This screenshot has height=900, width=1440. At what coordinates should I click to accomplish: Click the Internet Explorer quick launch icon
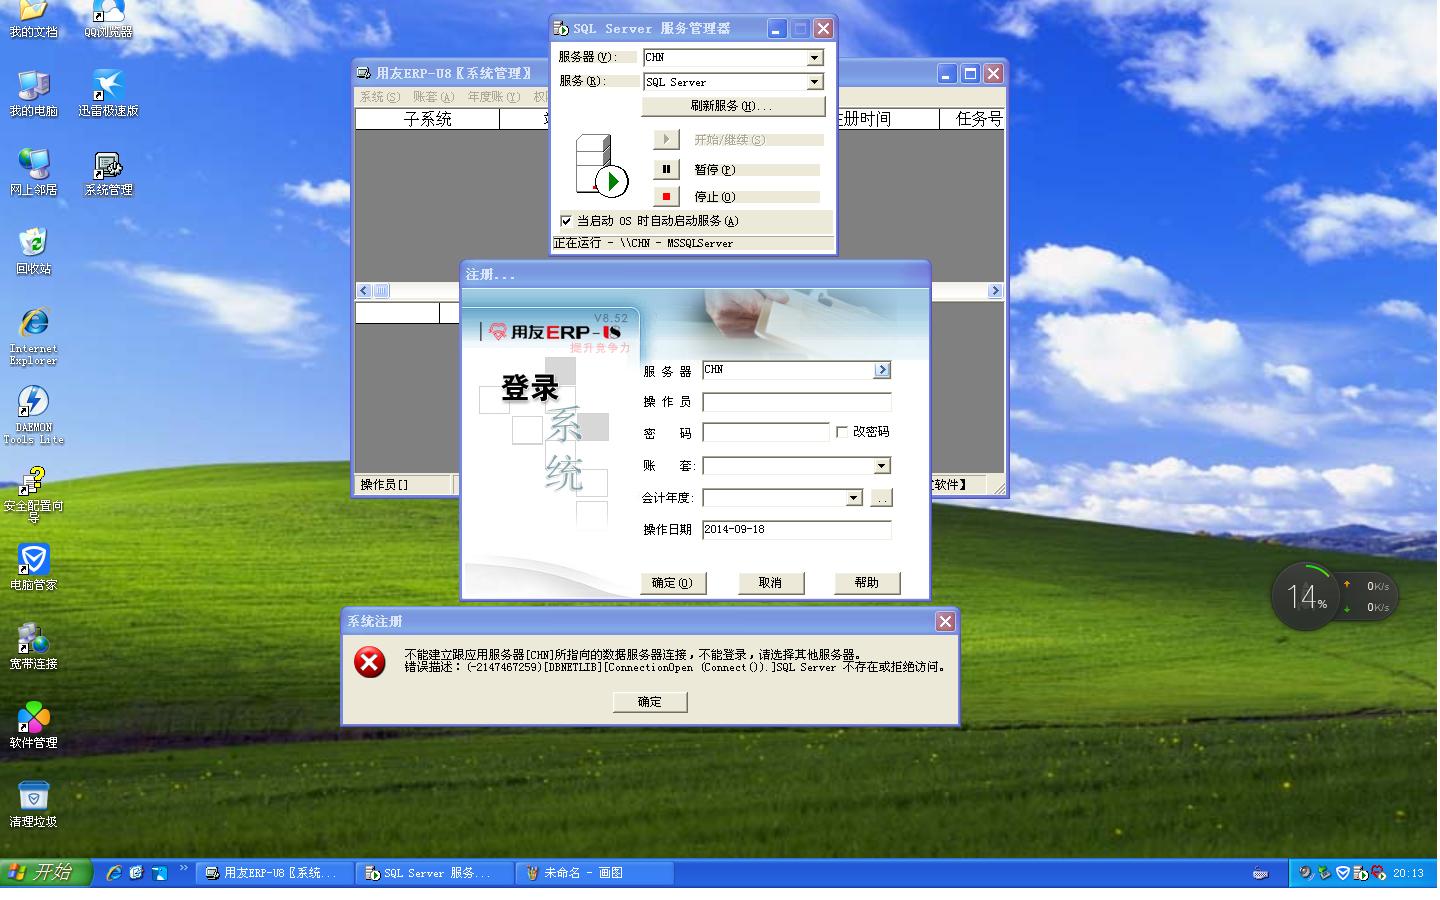coord(114,873)
